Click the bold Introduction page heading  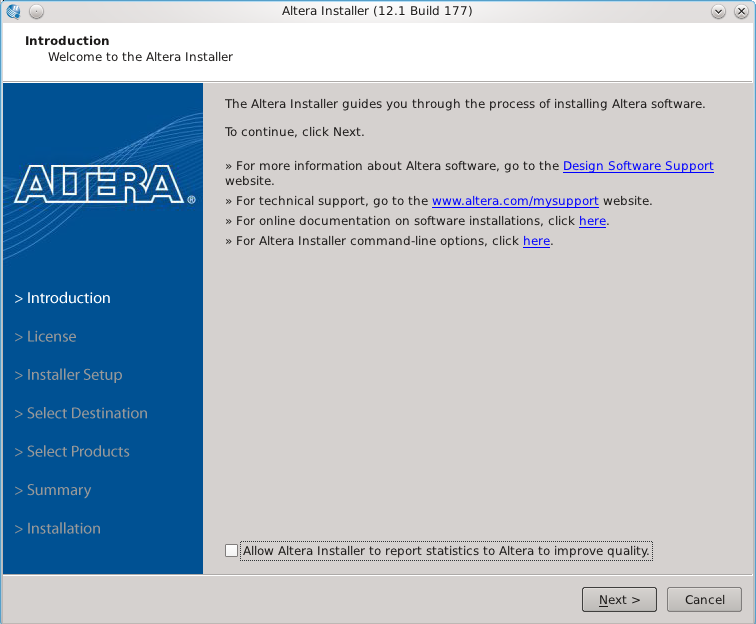[x=67, y=41]
